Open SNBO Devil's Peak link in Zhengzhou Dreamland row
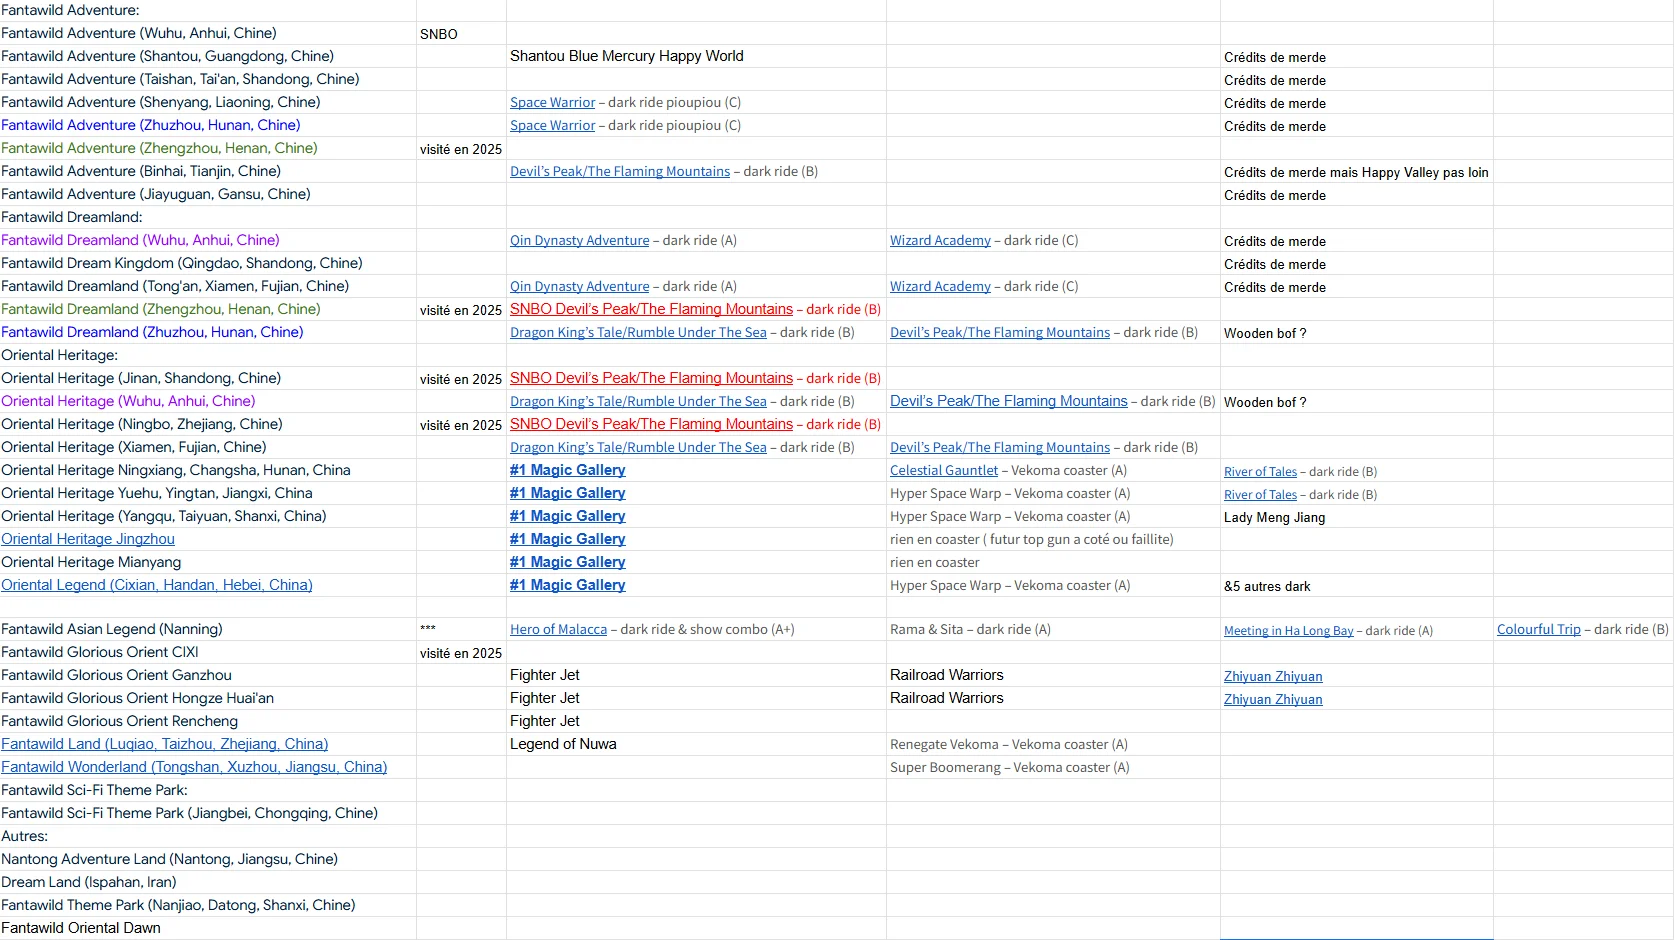The height and width of the screenshot is (940, 1674). [651, 309]
